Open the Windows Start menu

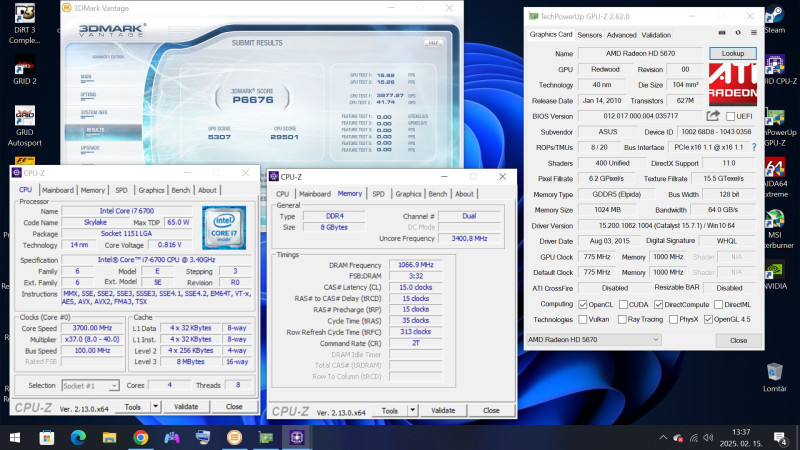[x=15, y=437]
